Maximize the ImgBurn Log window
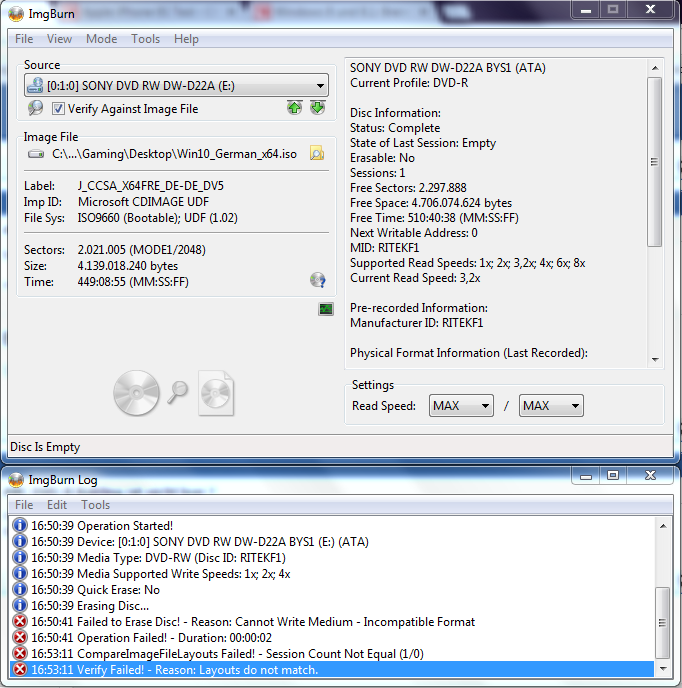The width and height of the screenshot is (682, 688). pyautogui.click(x=613, y=476)
